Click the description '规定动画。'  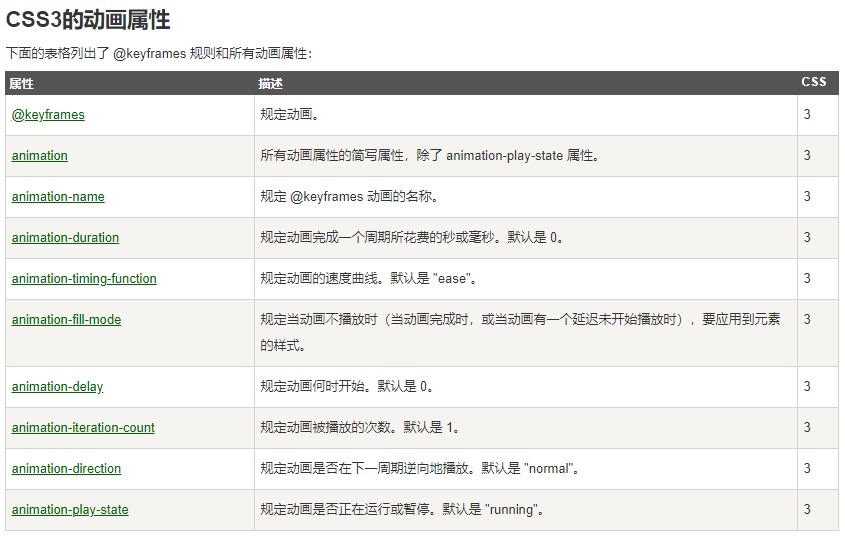click(289, 114)
